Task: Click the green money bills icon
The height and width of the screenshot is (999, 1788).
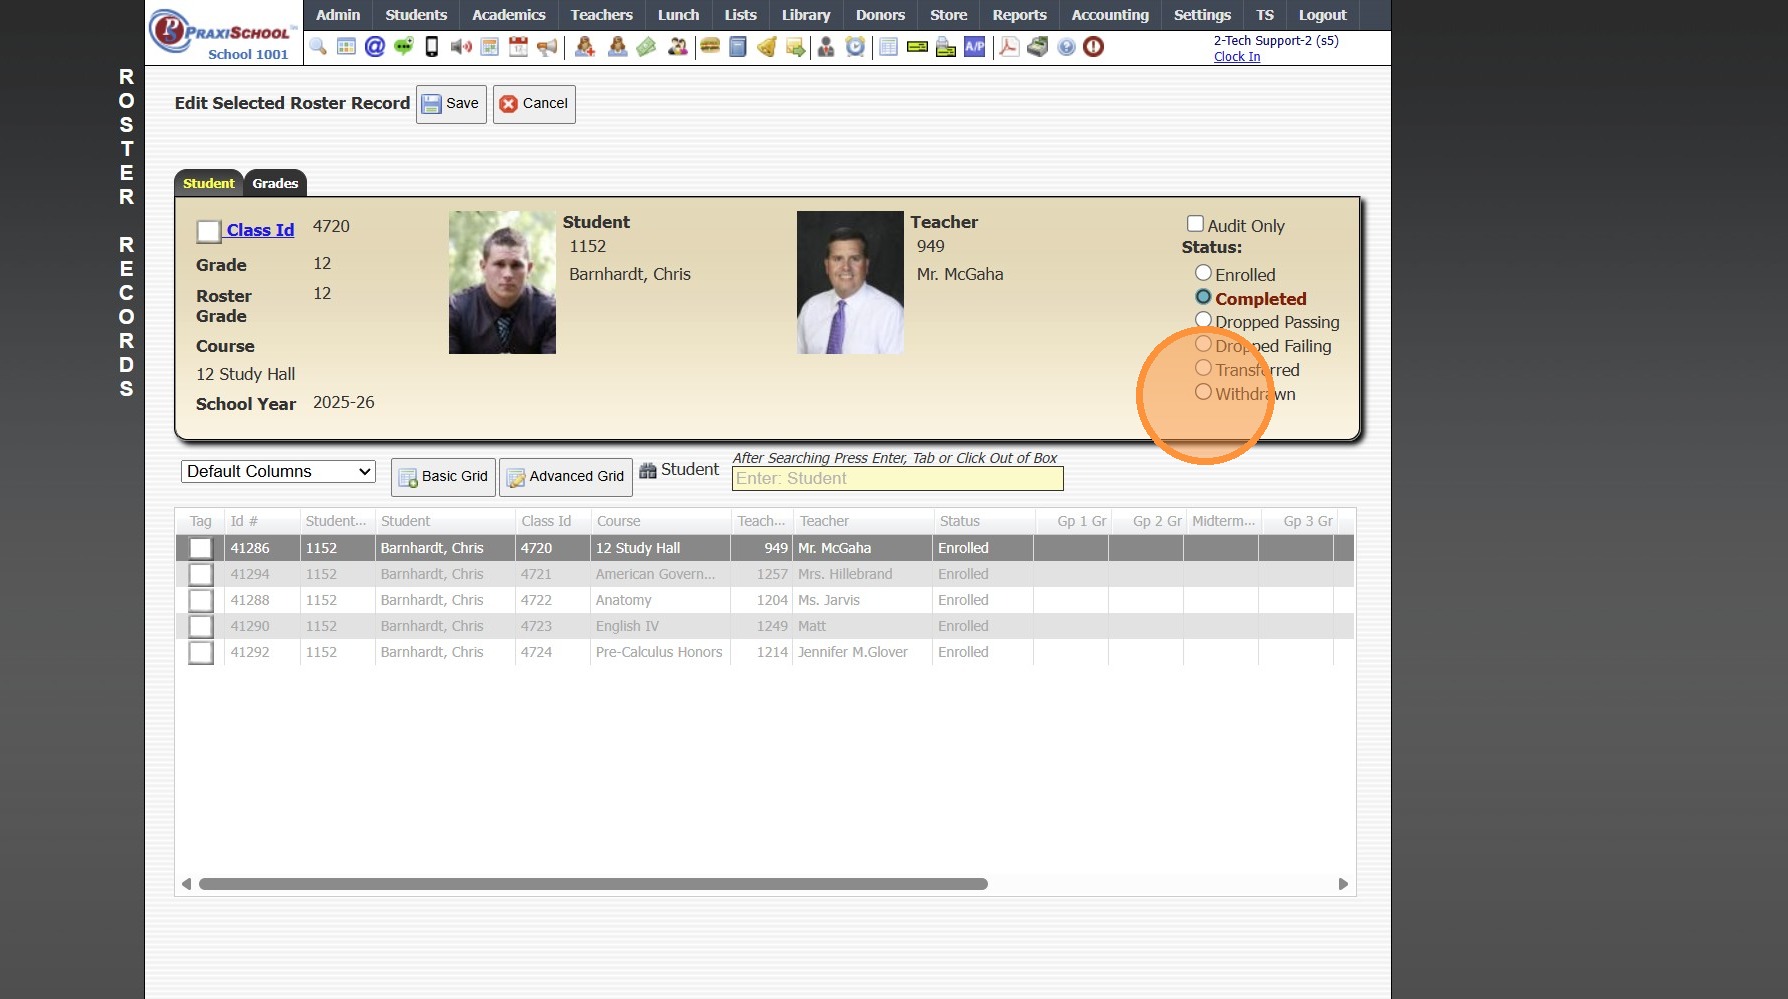Action: [x=647, y=47]
